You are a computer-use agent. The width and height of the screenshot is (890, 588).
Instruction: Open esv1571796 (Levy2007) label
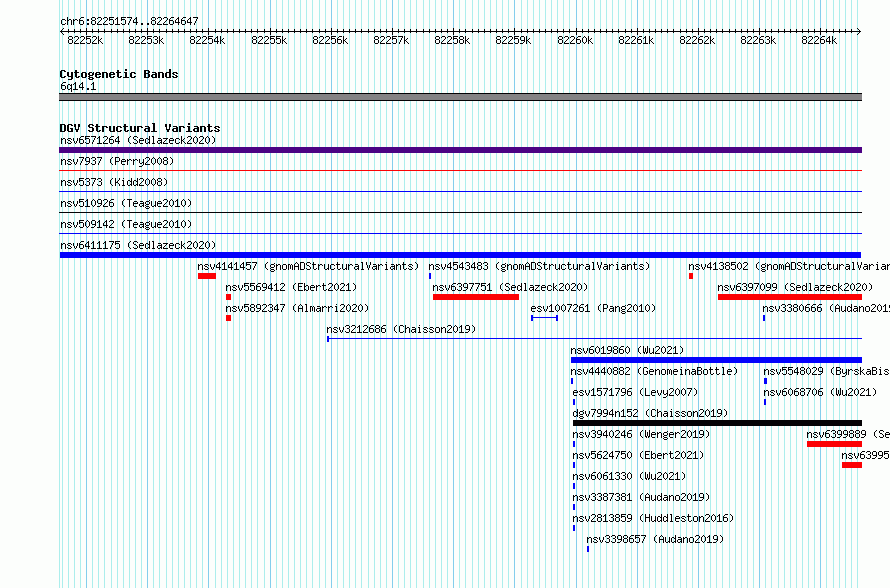[x=635, y=392]
